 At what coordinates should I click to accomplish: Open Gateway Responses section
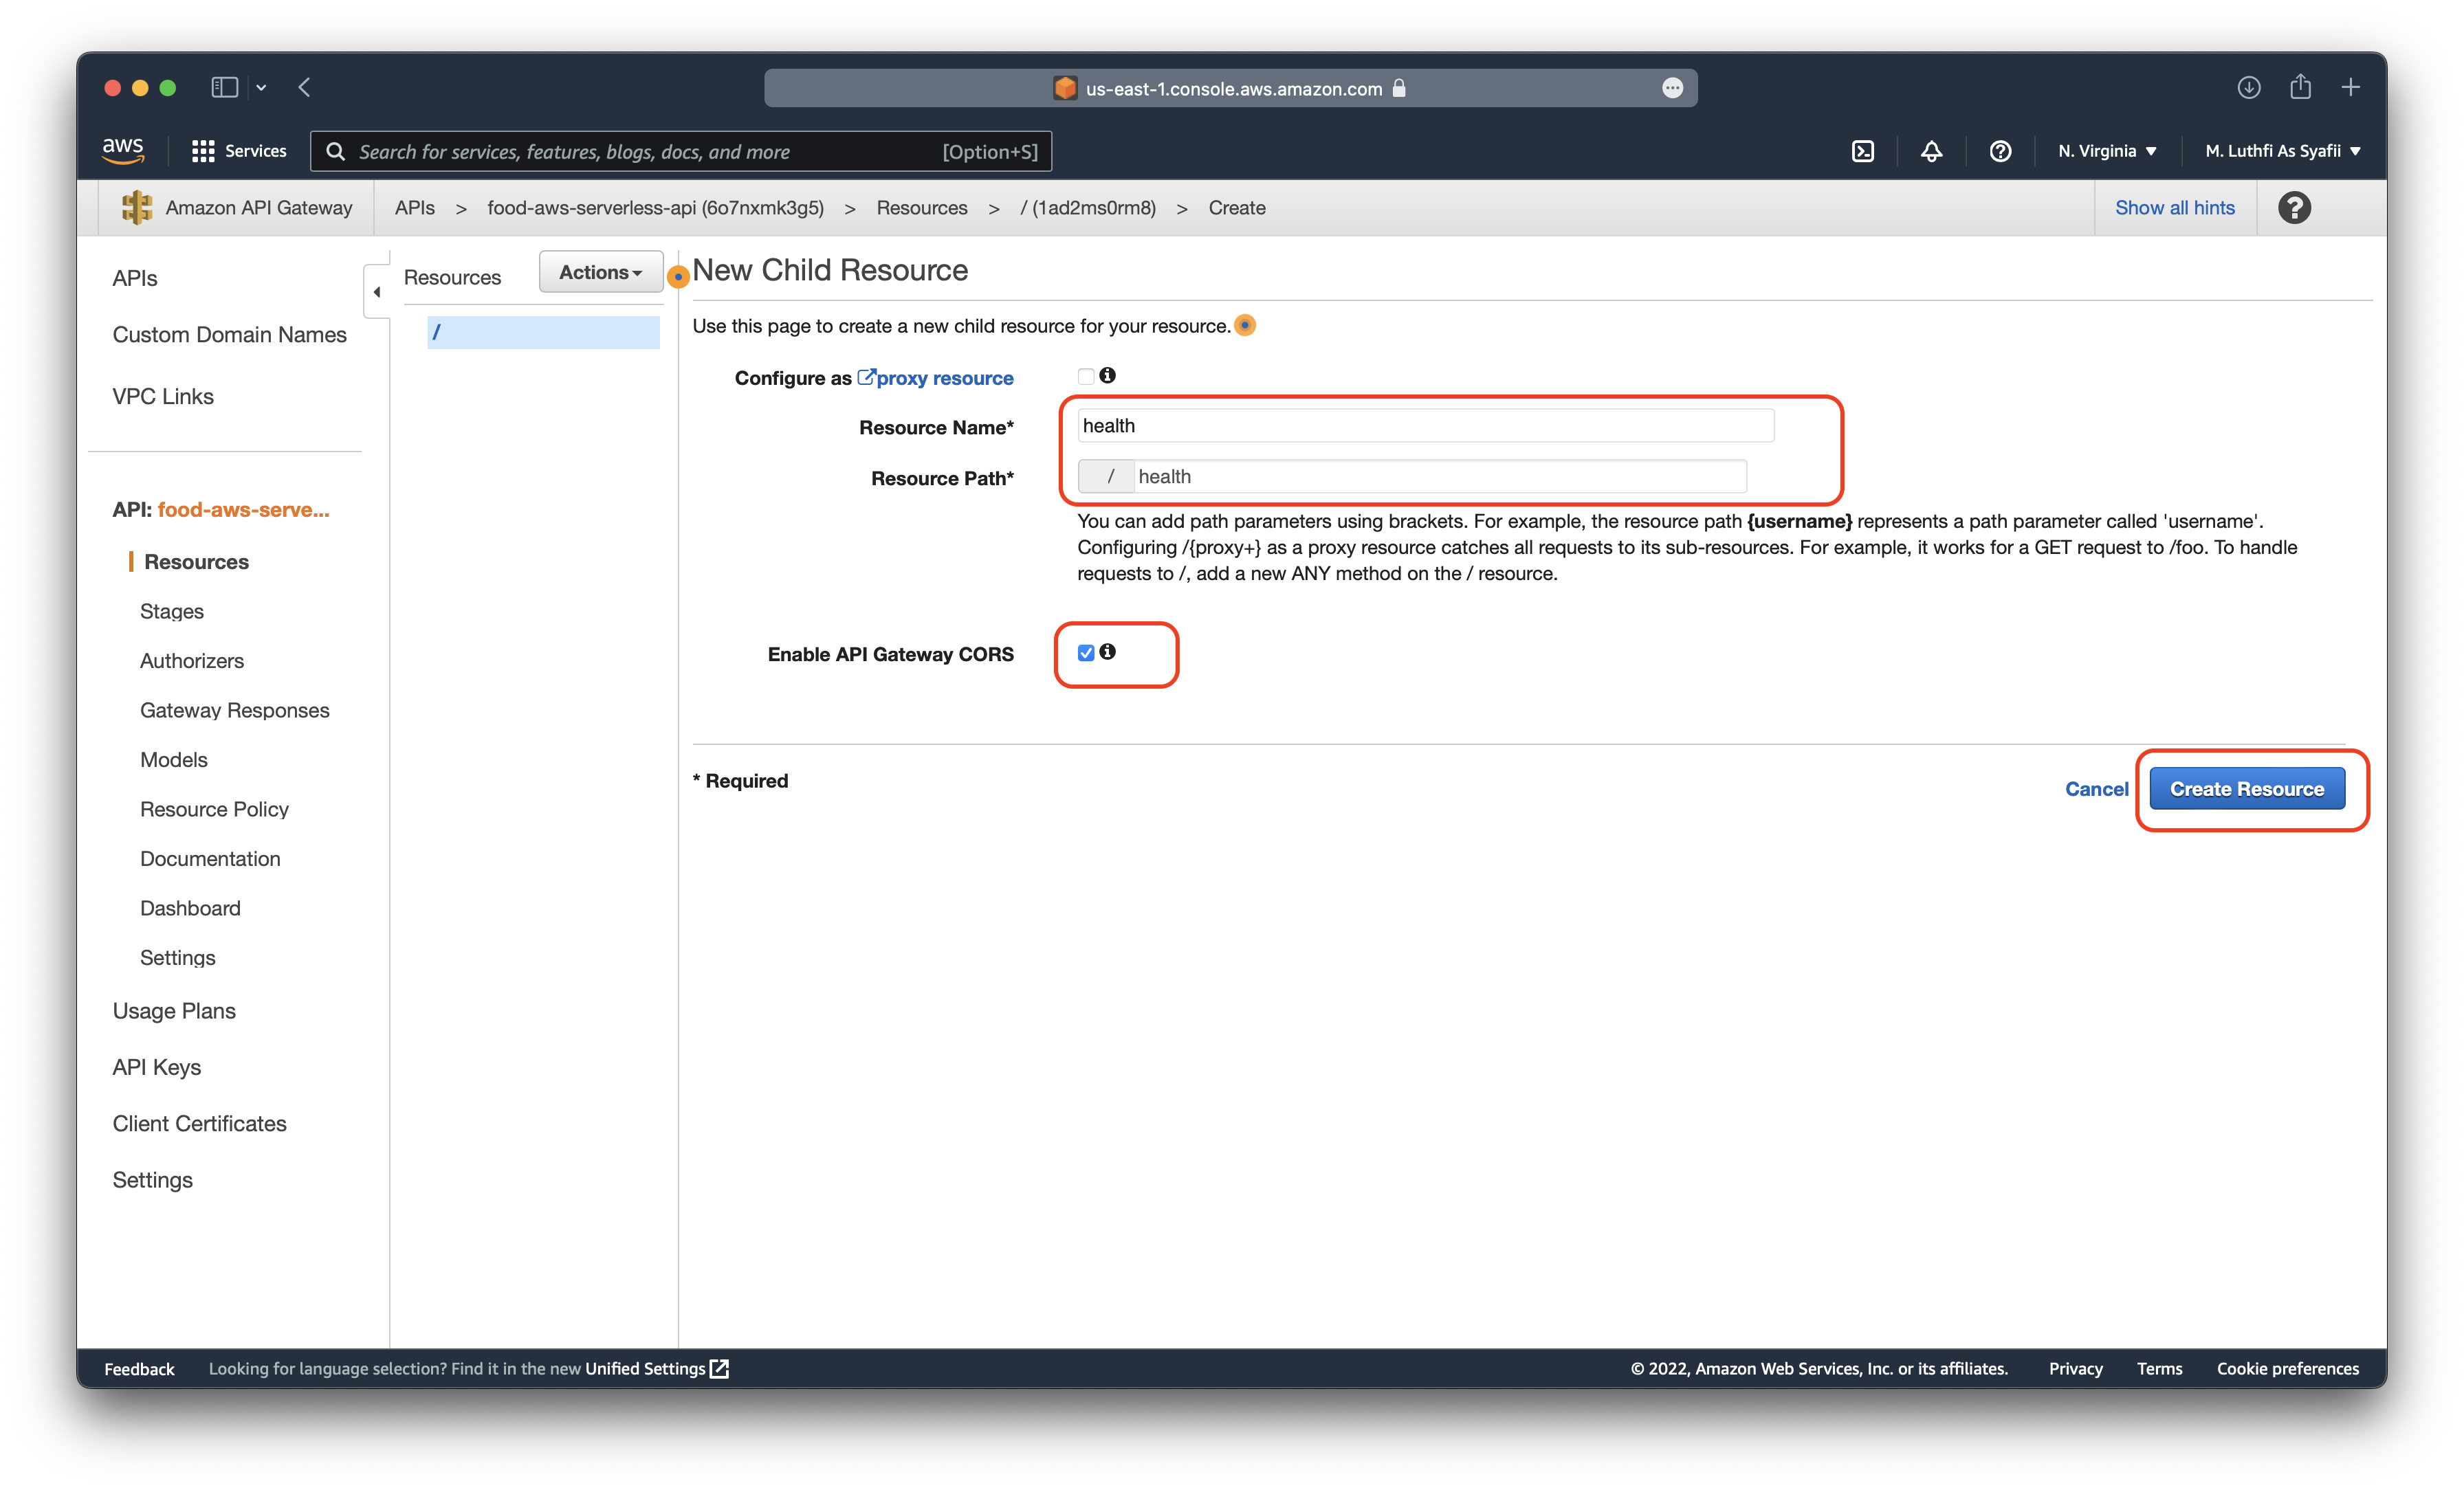234,710
